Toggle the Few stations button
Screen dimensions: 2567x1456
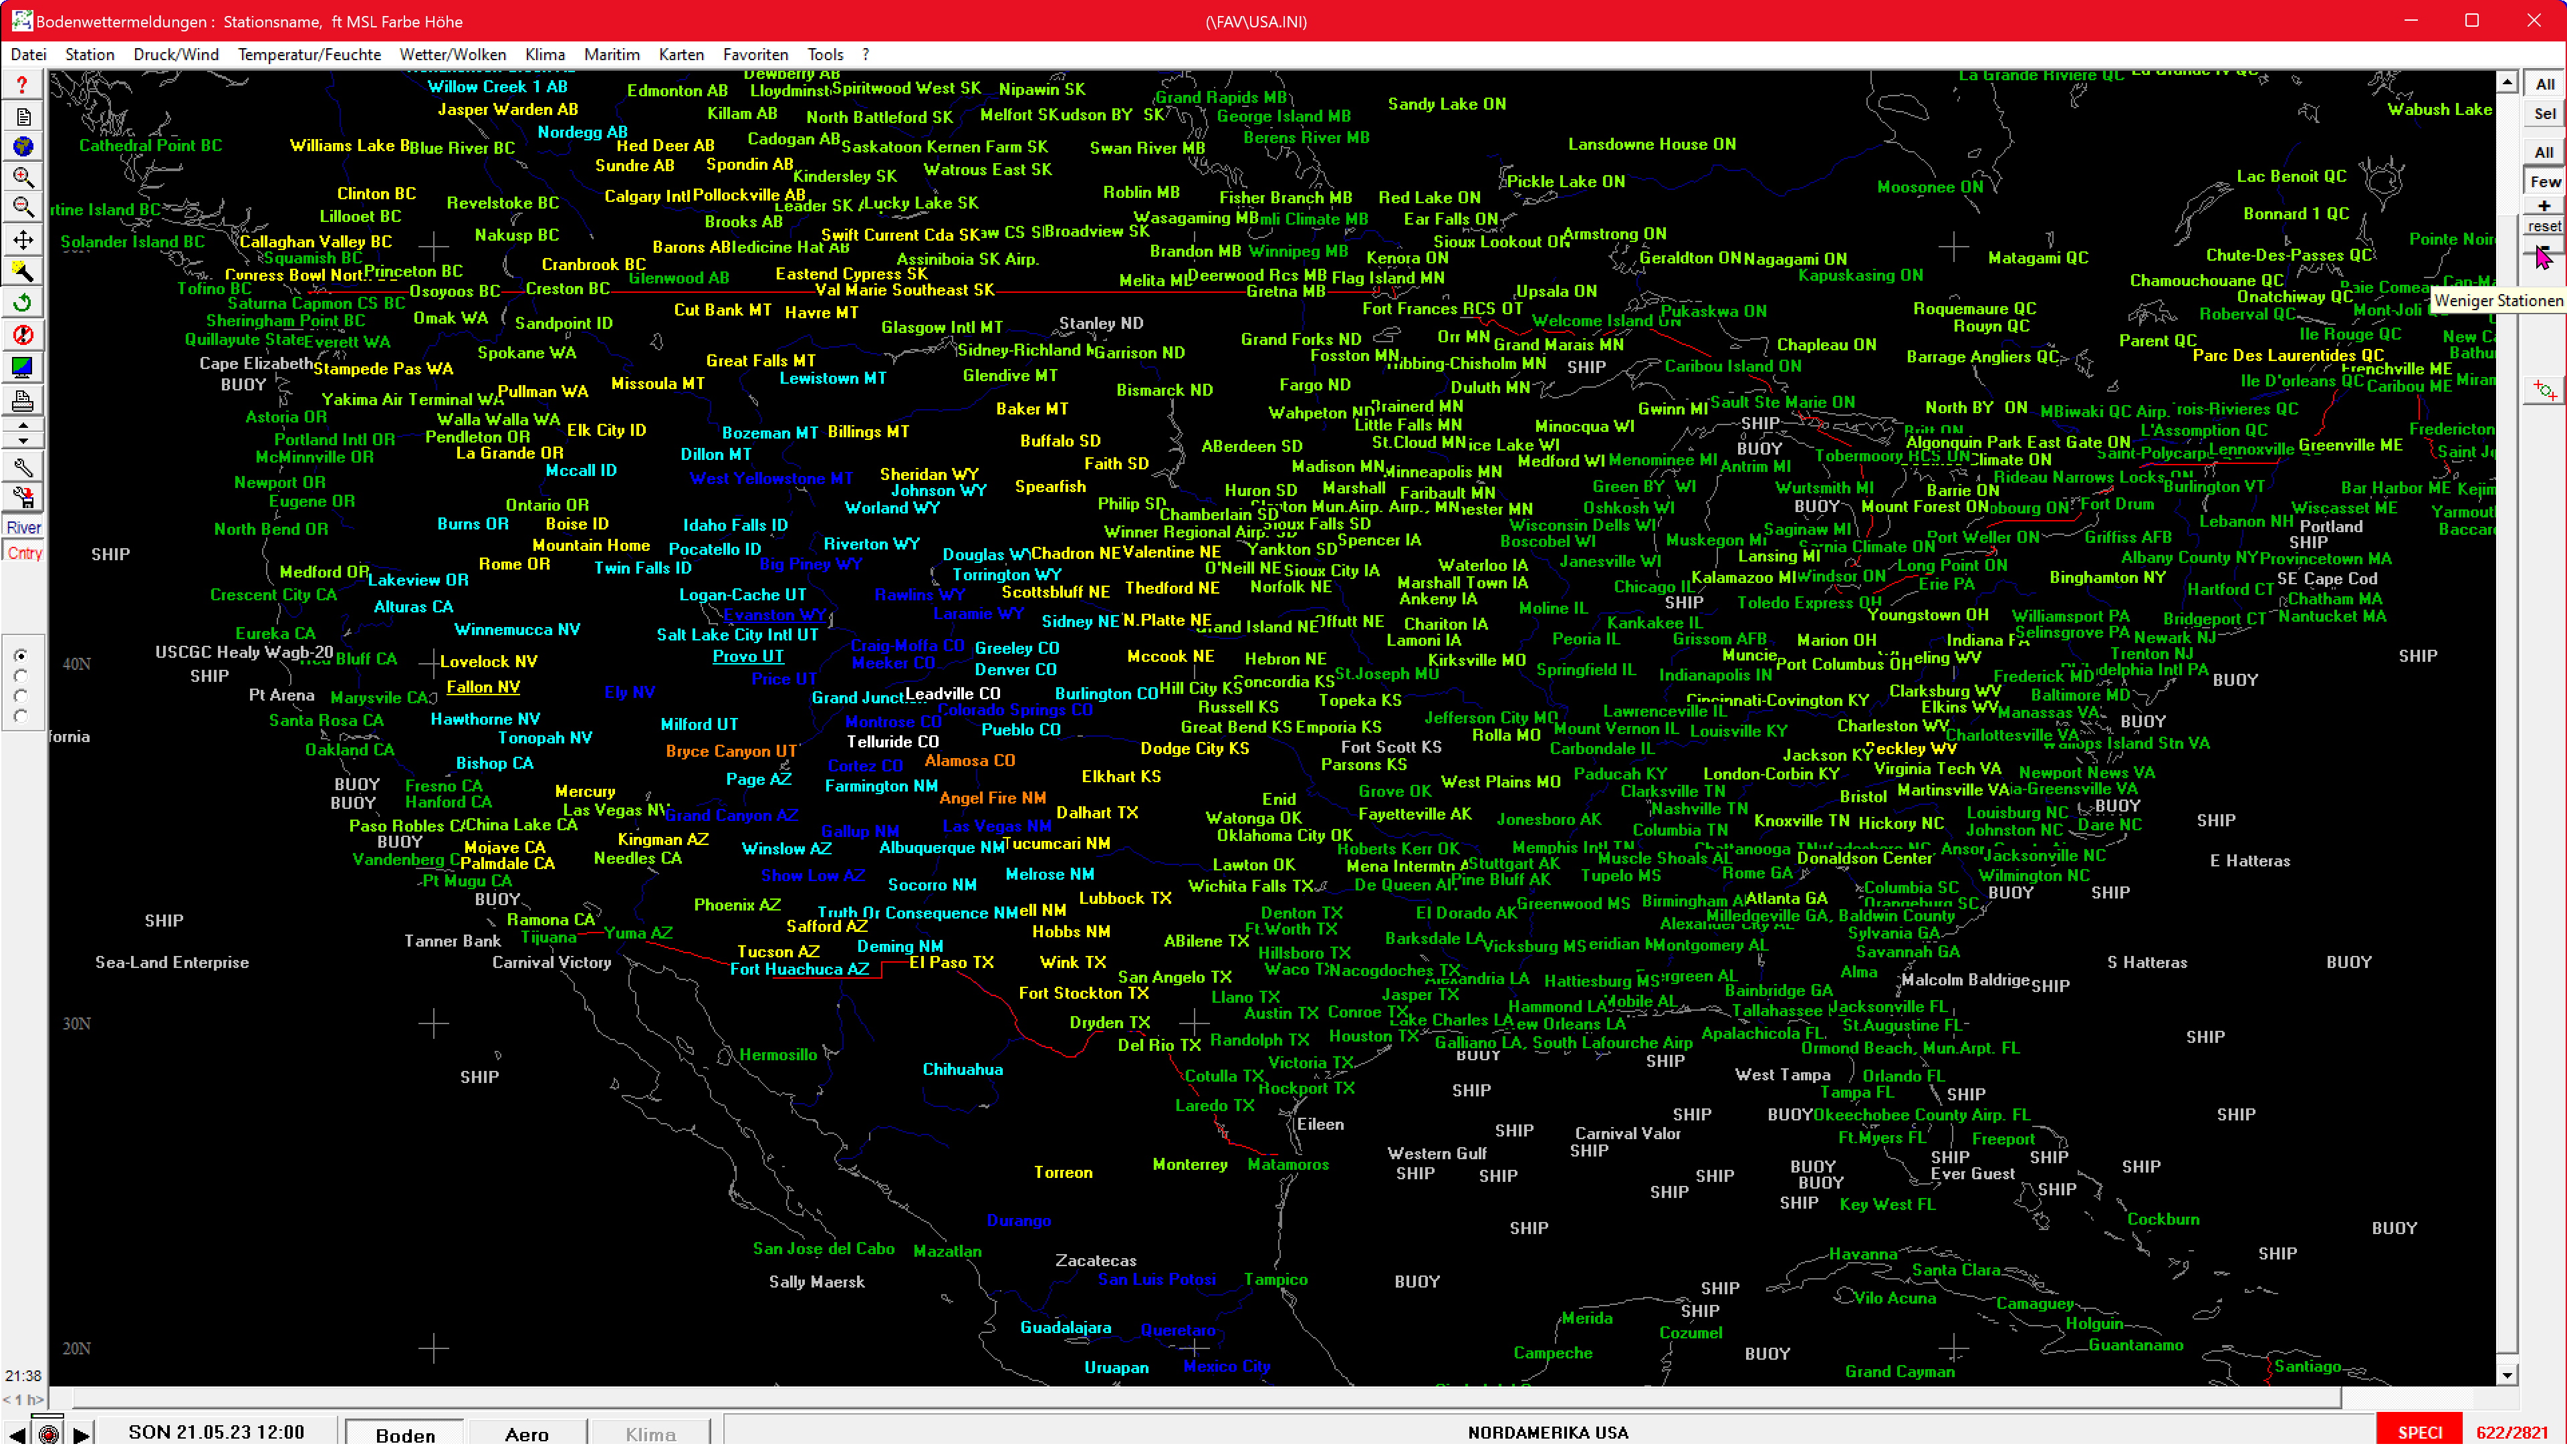pos(2545,182)
